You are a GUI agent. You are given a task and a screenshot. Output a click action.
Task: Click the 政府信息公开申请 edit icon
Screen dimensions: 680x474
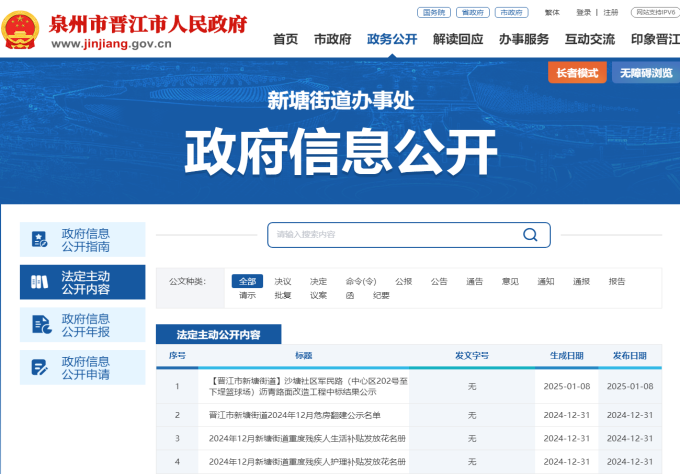point(40,367)
